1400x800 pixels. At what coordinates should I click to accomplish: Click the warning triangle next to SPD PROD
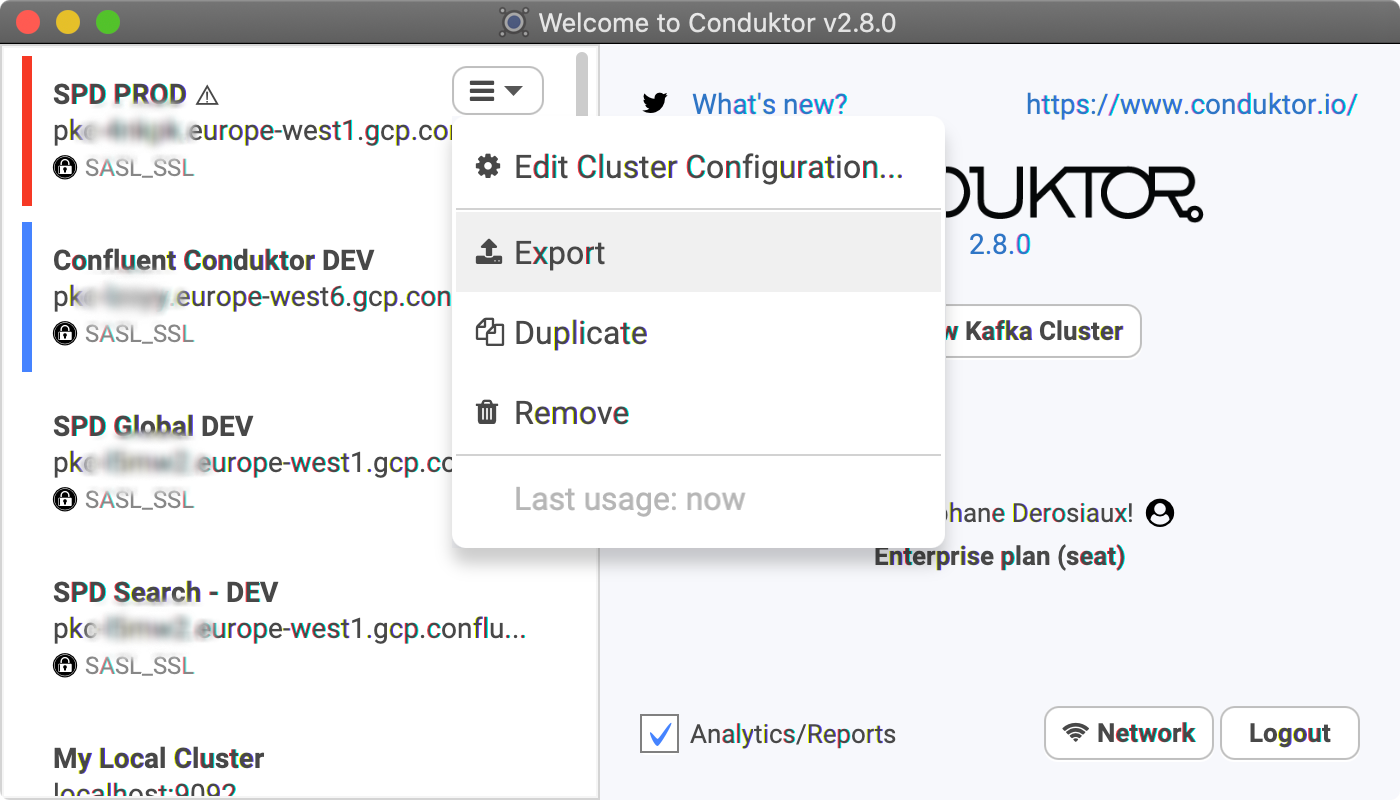pyautogui.click(x=207, y=96)
